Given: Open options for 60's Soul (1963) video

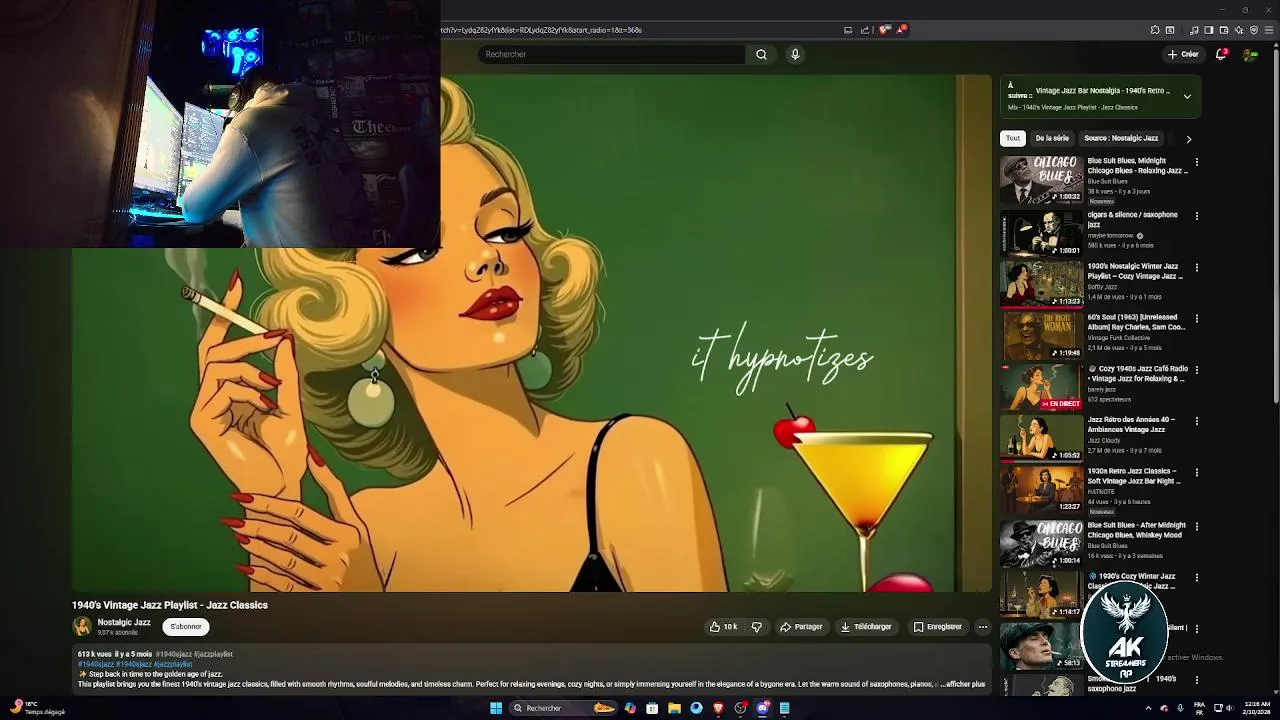Looking at the screenshot, I should (1196, 318).
